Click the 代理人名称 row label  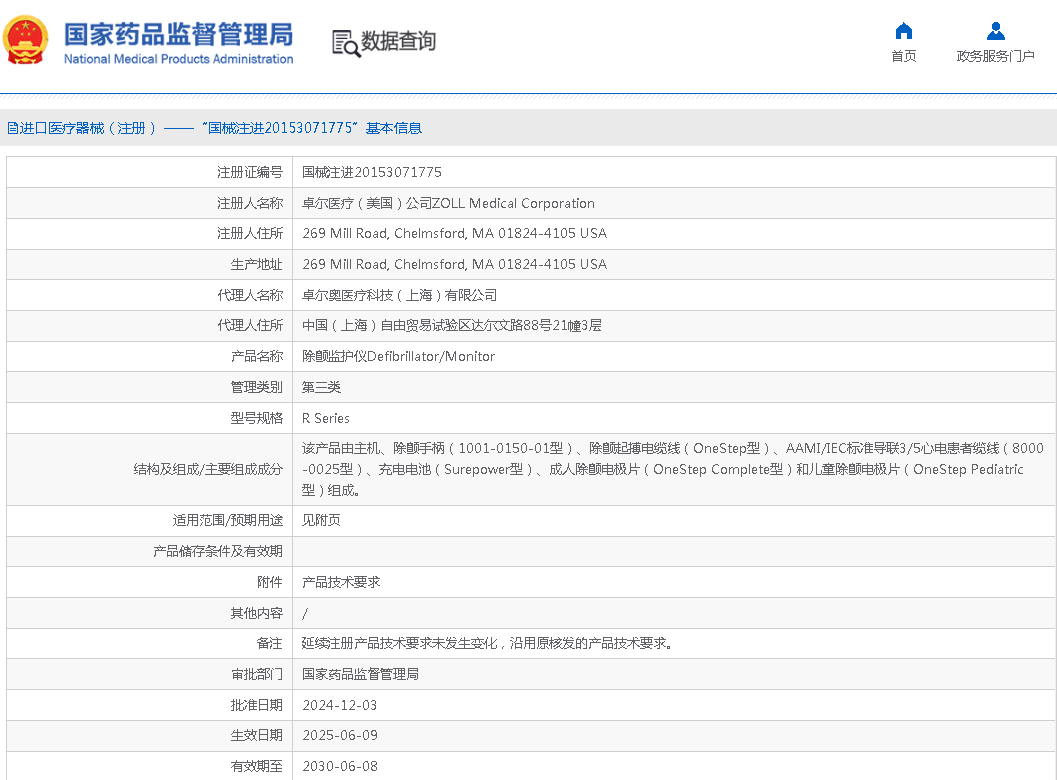pos(249,295)
